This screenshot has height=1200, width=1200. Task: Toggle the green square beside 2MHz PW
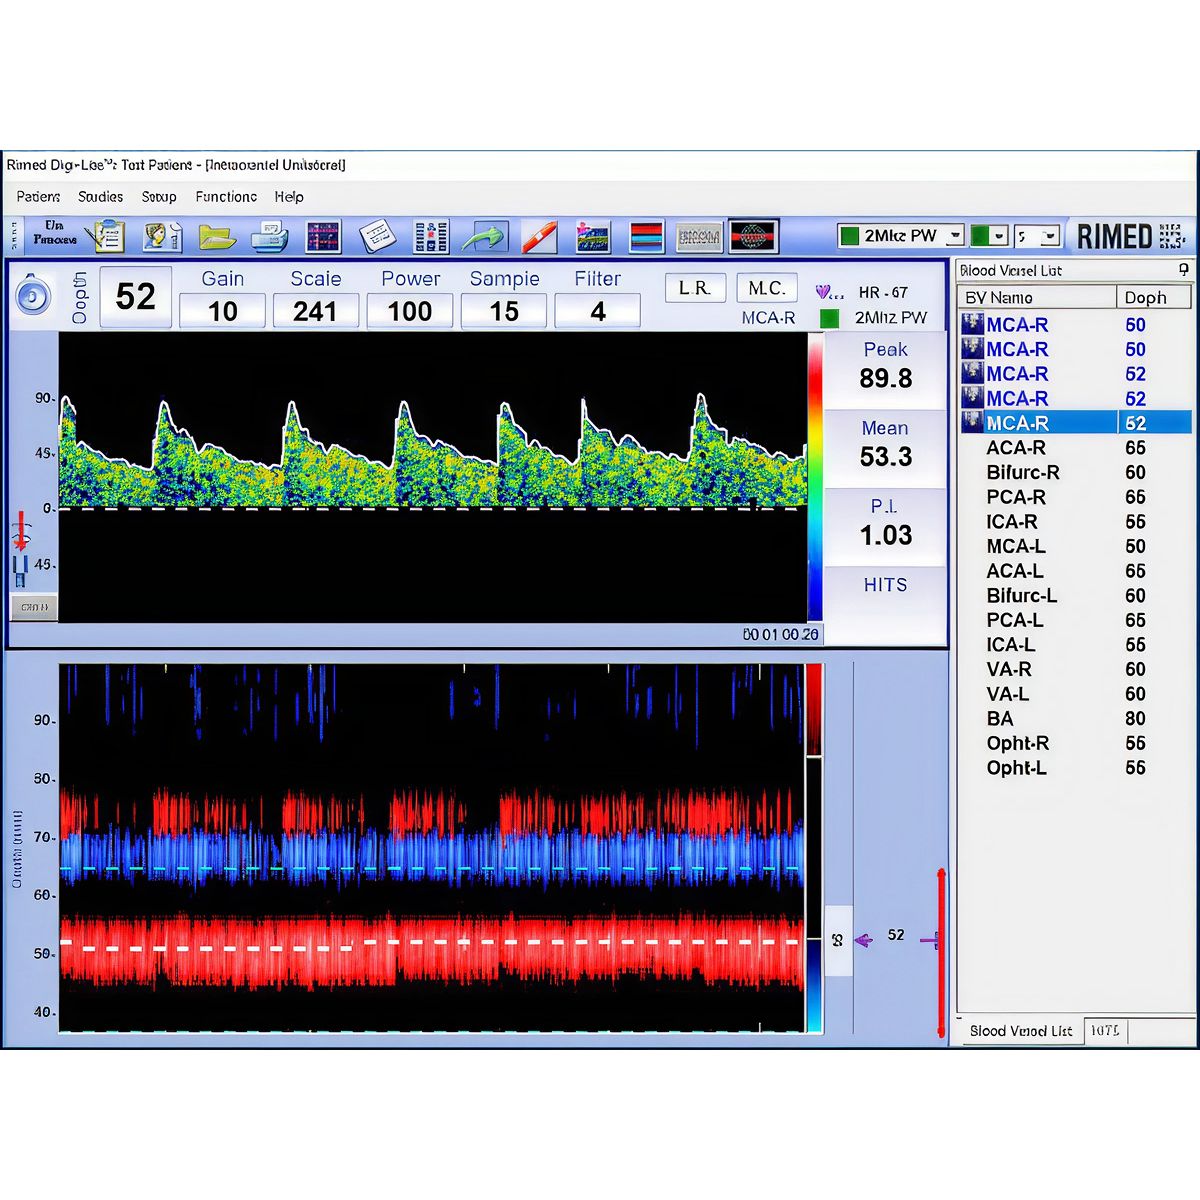[x=829, y=318]
